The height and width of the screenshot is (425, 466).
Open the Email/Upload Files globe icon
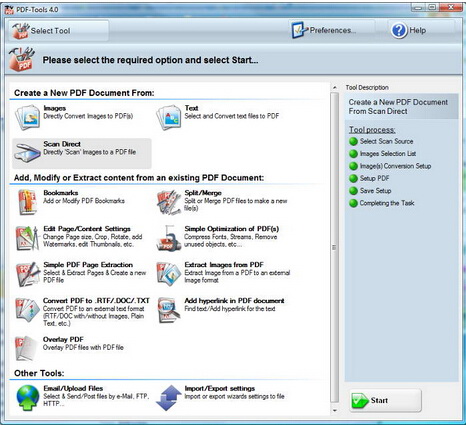click(28, 398)
